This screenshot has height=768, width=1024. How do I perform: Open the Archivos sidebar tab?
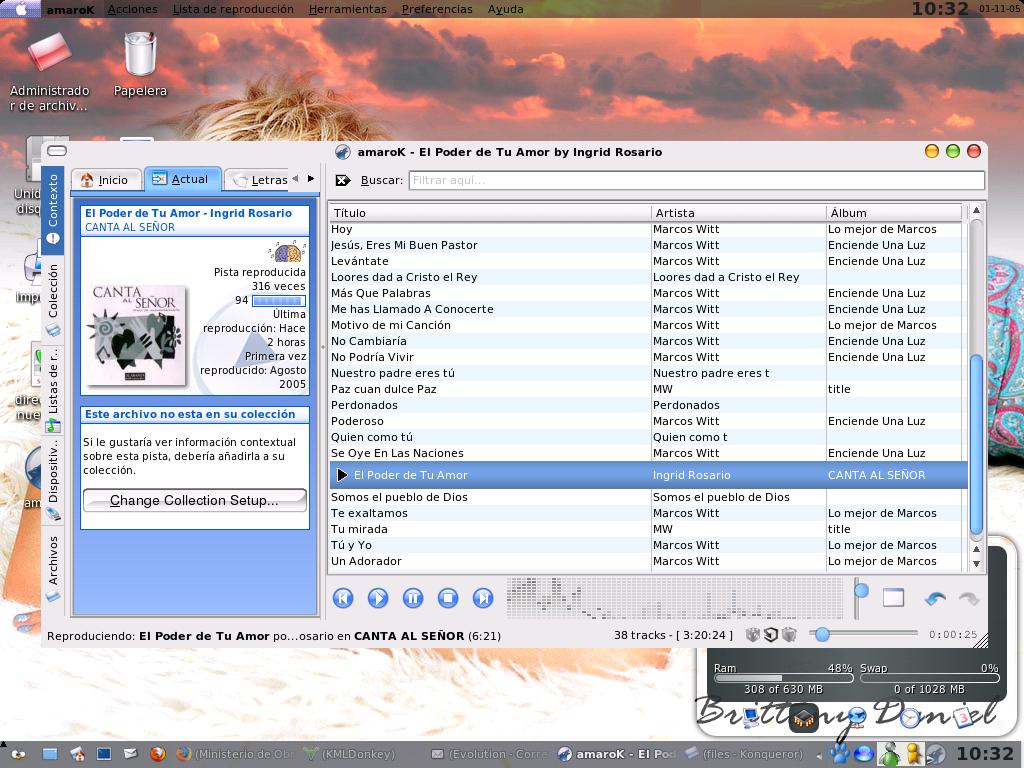click(x=54, y=568)
